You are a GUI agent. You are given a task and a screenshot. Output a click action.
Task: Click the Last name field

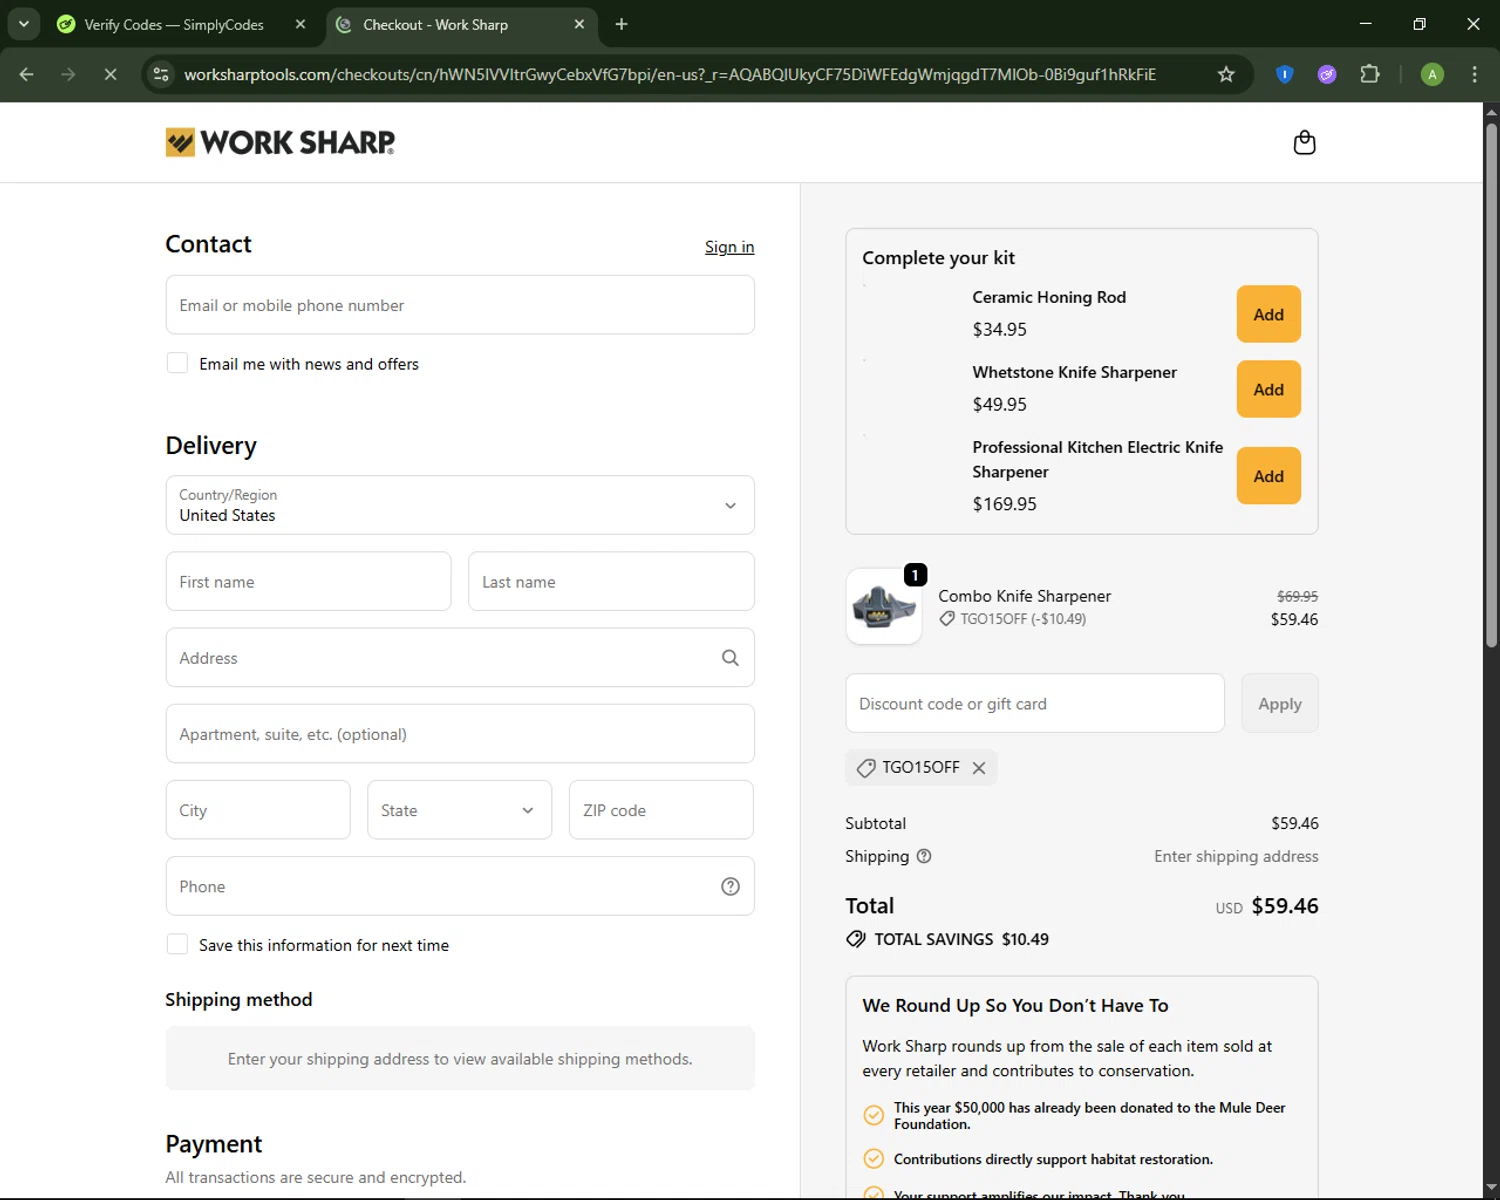coord(611,581)
